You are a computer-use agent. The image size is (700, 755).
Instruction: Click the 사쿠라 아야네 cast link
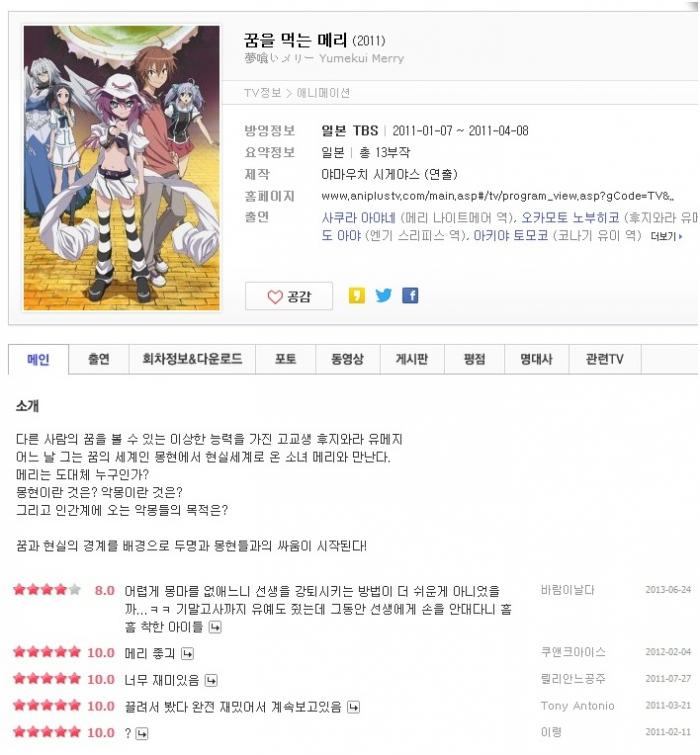tap(358, 218)
